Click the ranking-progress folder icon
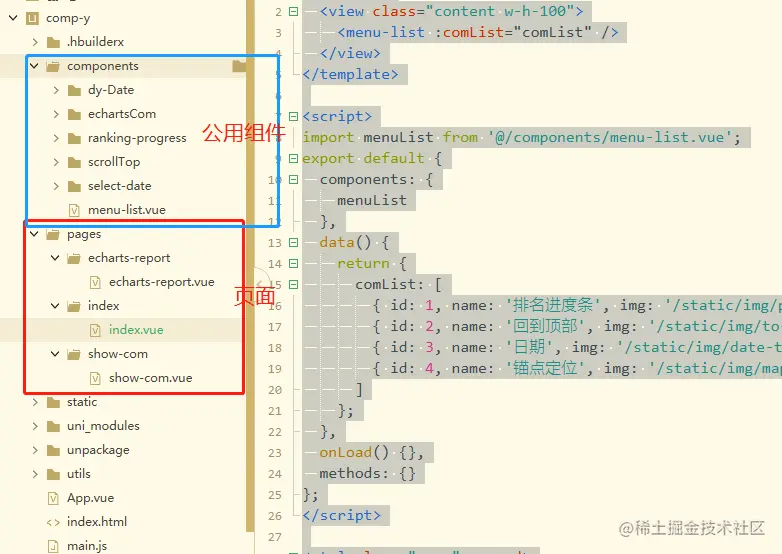 click(x=74, y=138)
